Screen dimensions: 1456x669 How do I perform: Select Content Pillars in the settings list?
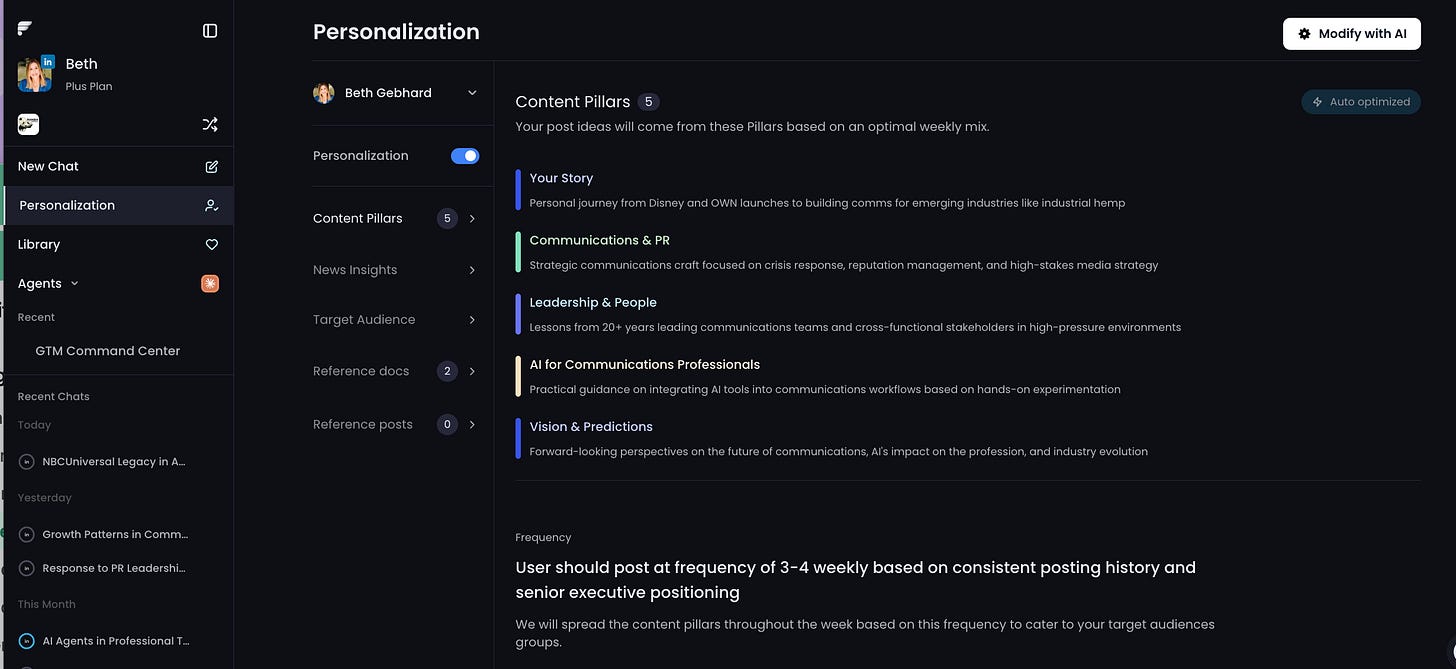click(396, 218)
